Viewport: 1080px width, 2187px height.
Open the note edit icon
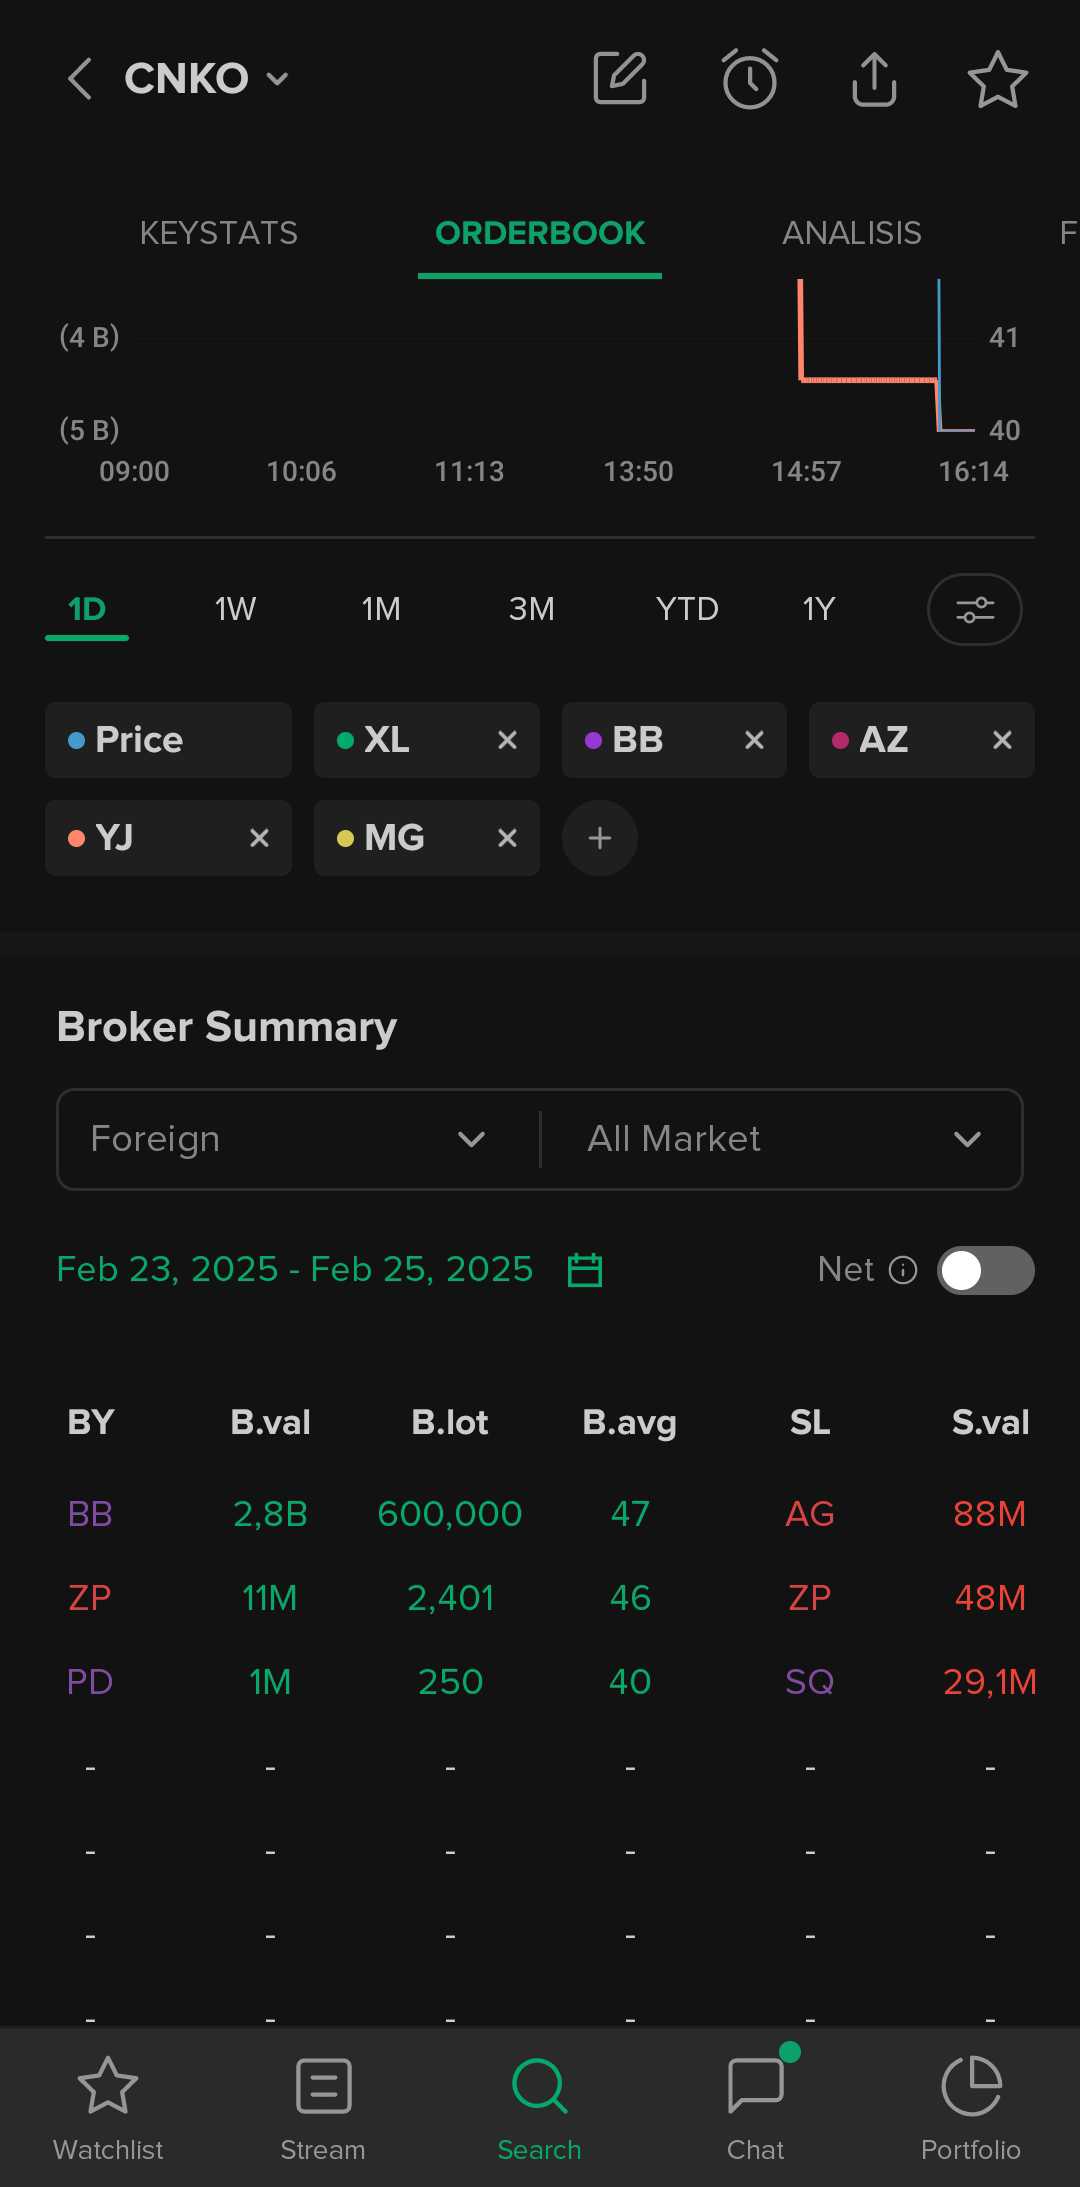coord(620,79)
